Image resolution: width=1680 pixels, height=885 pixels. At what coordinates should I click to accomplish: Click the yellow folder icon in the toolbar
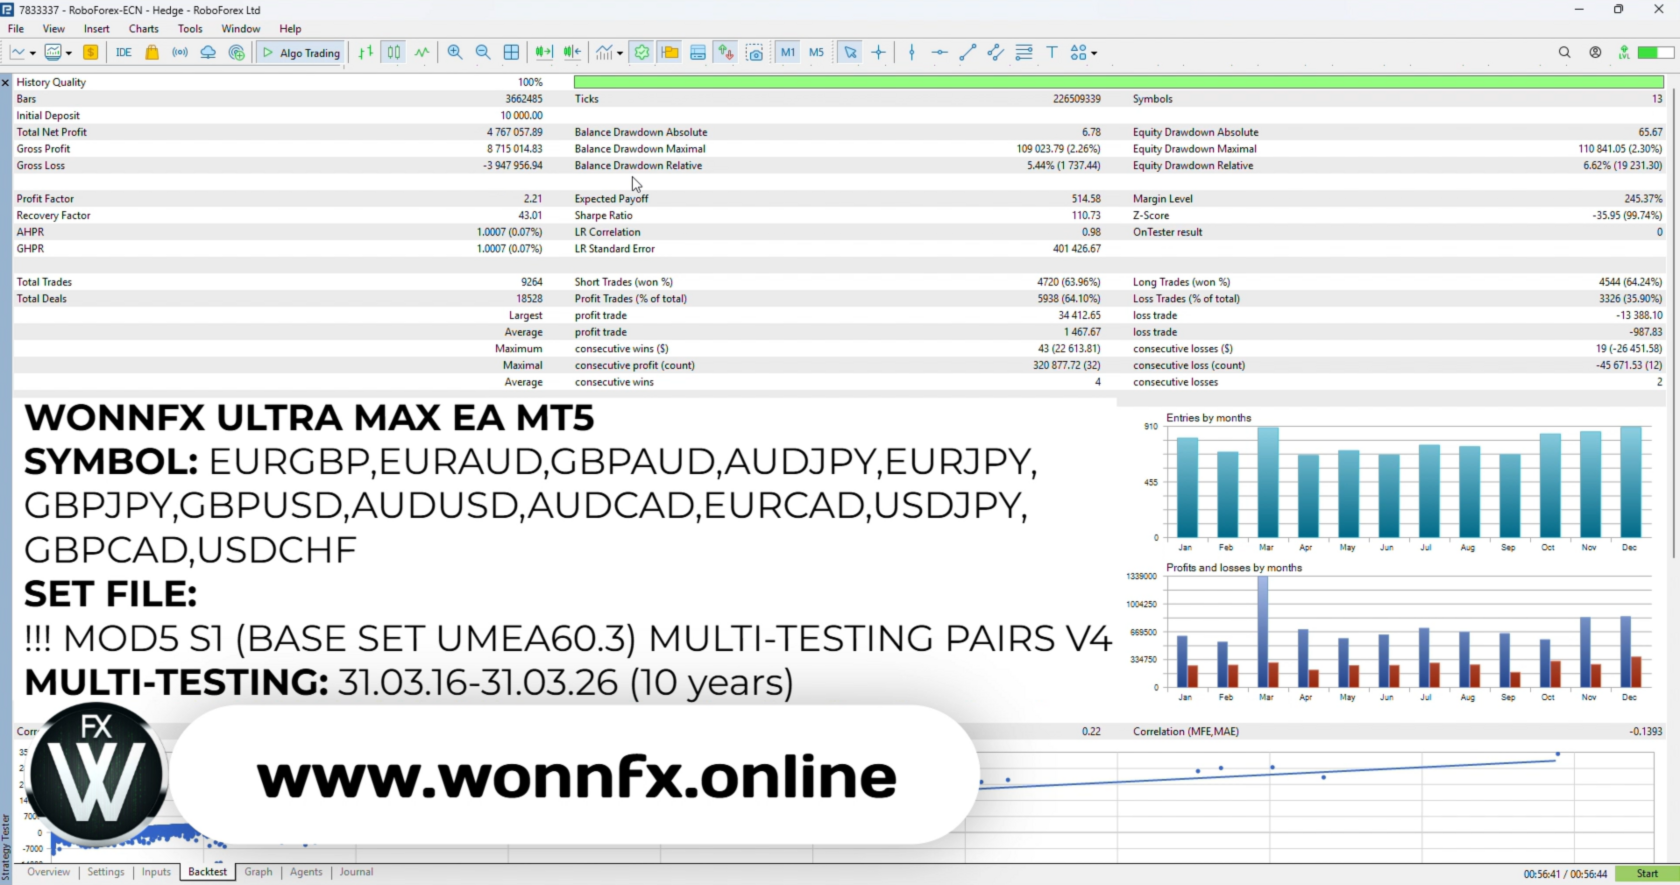[x=670, y=53]
